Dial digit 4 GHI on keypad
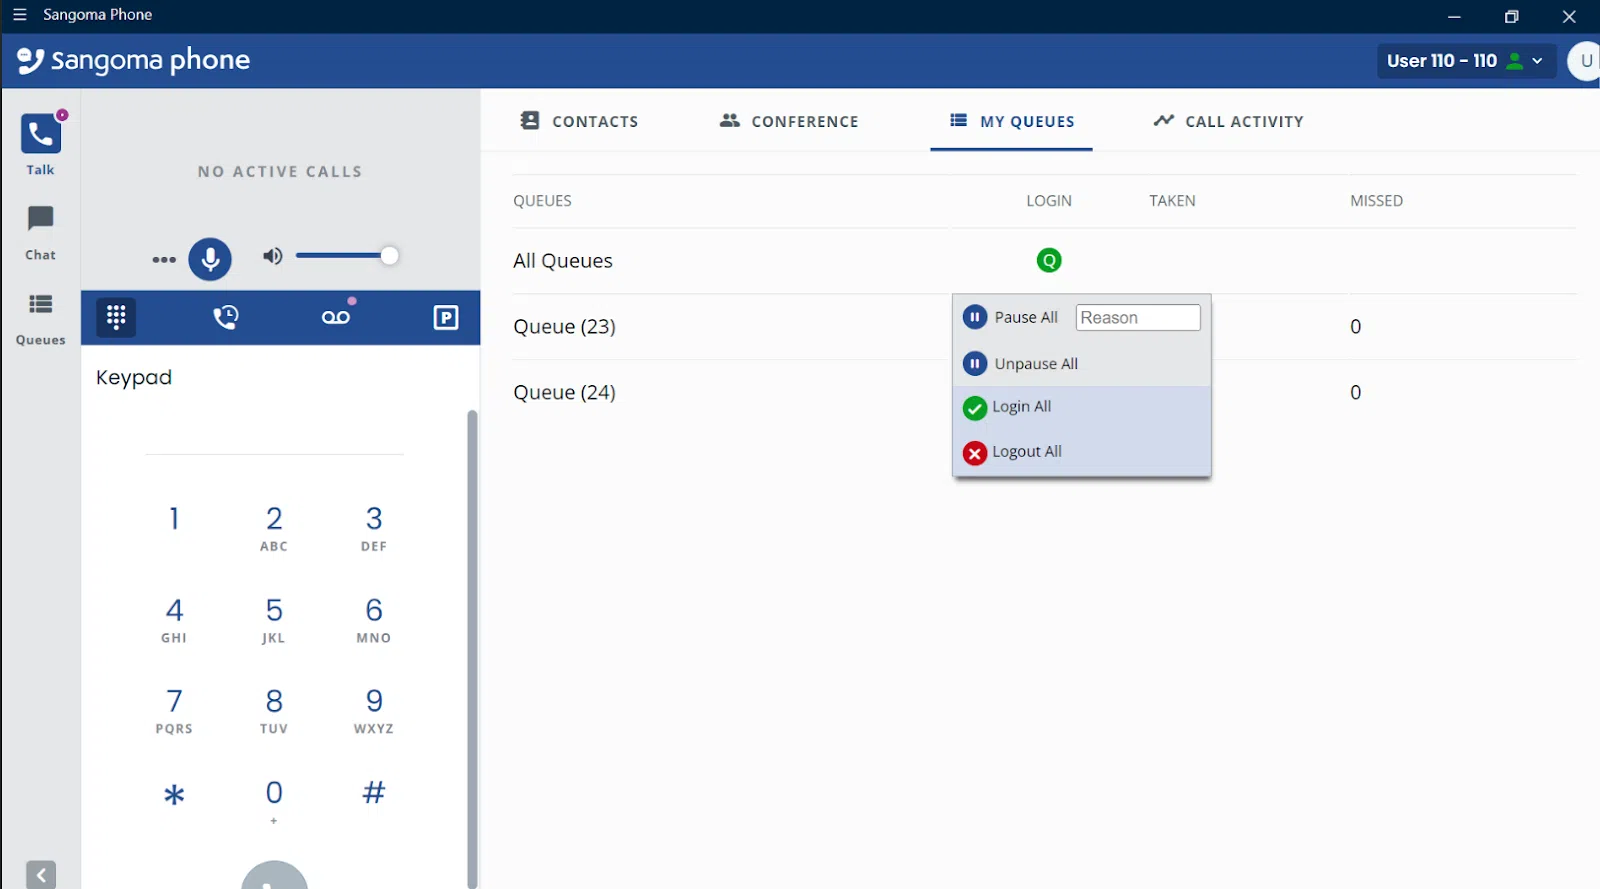The image size is (1600, 889). [x=174, y=620]
